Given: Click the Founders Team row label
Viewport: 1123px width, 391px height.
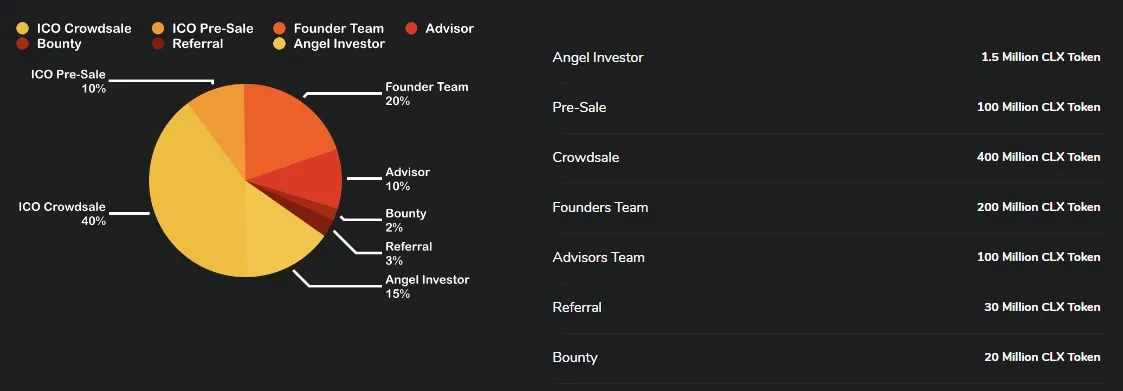Looking at the screenshot, I should pyautogui.click(x=600, y=207).
